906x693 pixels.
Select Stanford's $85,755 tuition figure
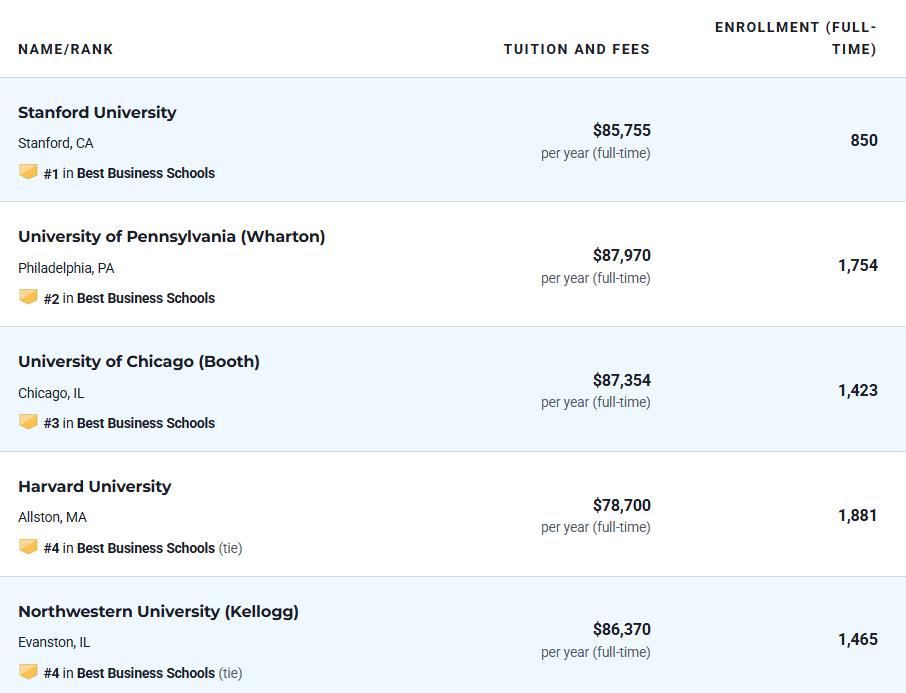coord(622,131)
